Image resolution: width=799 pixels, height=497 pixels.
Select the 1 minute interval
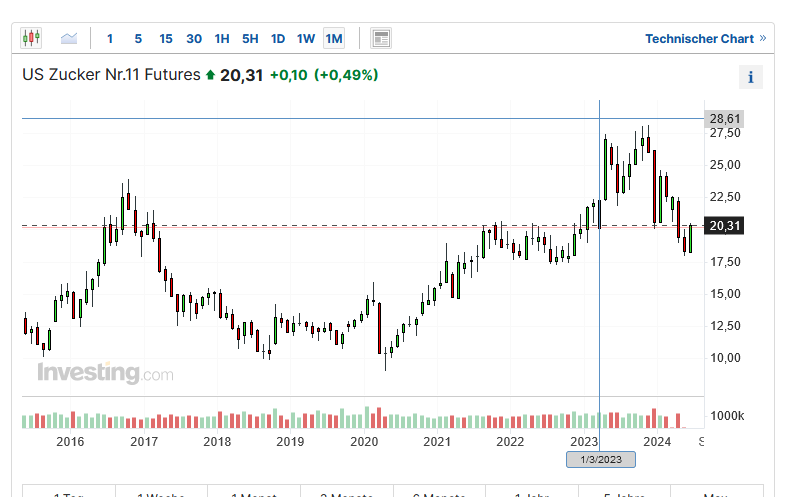pos(110,39)
